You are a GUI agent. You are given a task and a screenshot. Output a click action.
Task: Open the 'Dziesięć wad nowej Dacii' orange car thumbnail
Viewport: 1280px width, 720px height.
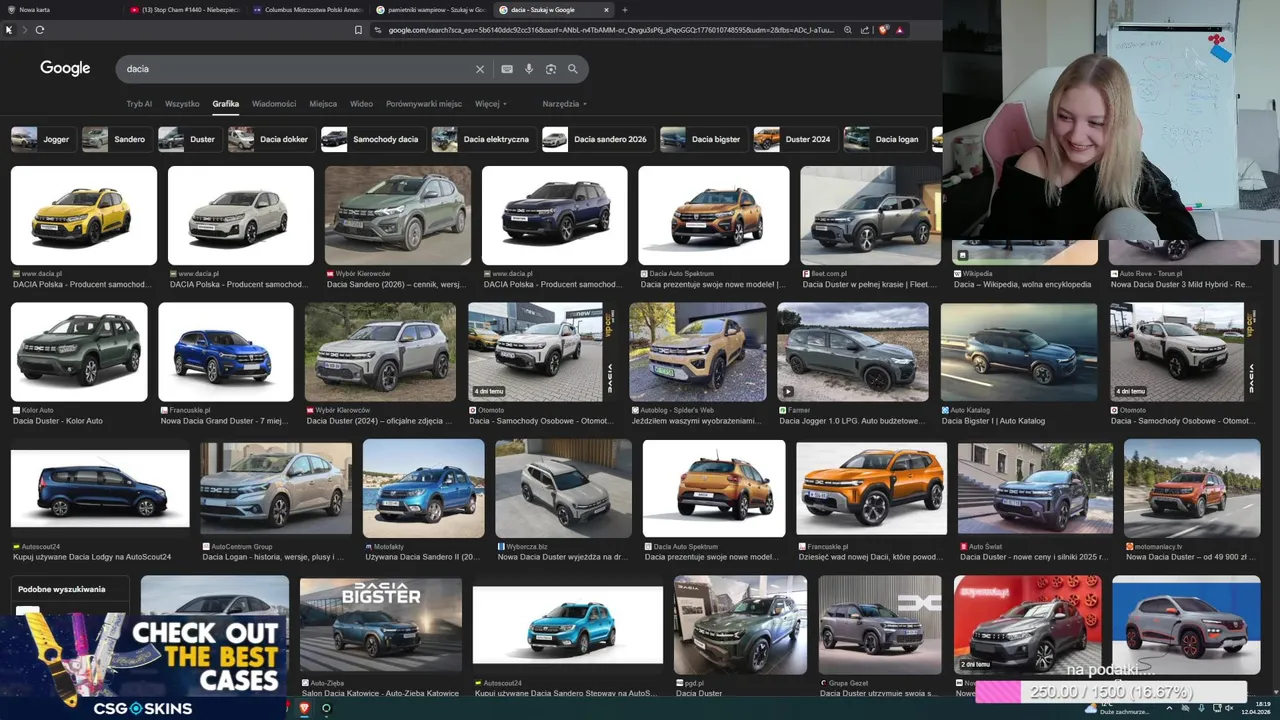(x=872, y=489)
